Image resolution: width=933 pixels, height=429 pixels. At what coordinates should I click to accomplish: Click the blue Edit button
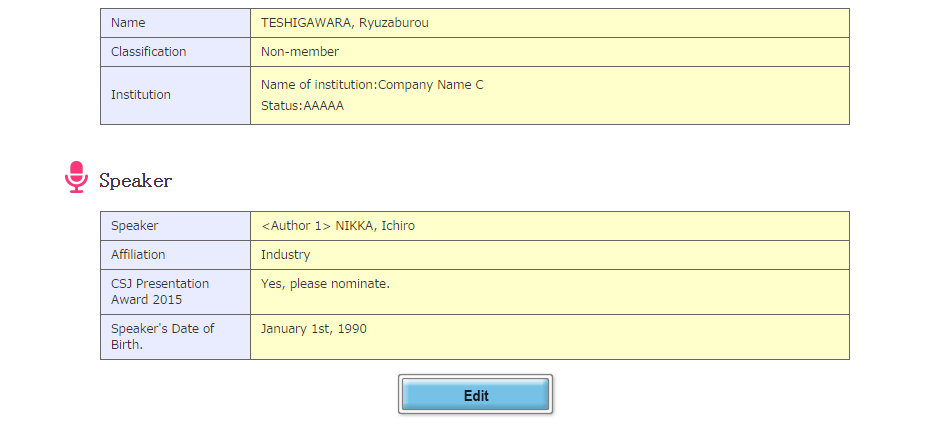pos(475,394)
